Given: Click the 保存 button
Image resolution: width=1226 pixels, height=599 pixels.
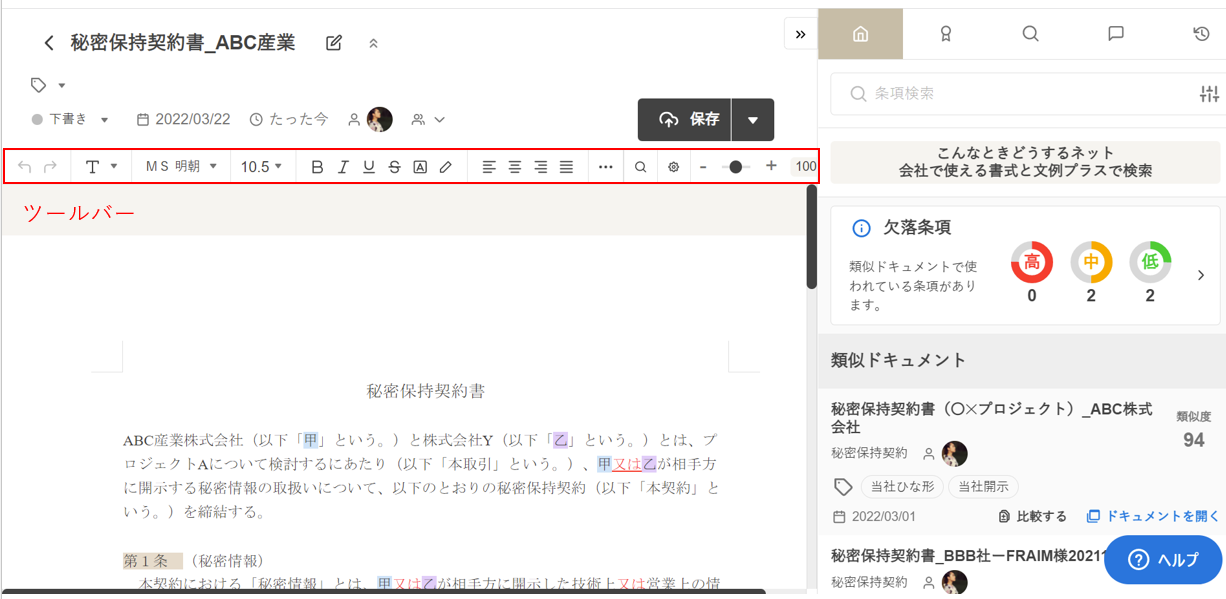Looking at the screenshot, I should (686, 120).
